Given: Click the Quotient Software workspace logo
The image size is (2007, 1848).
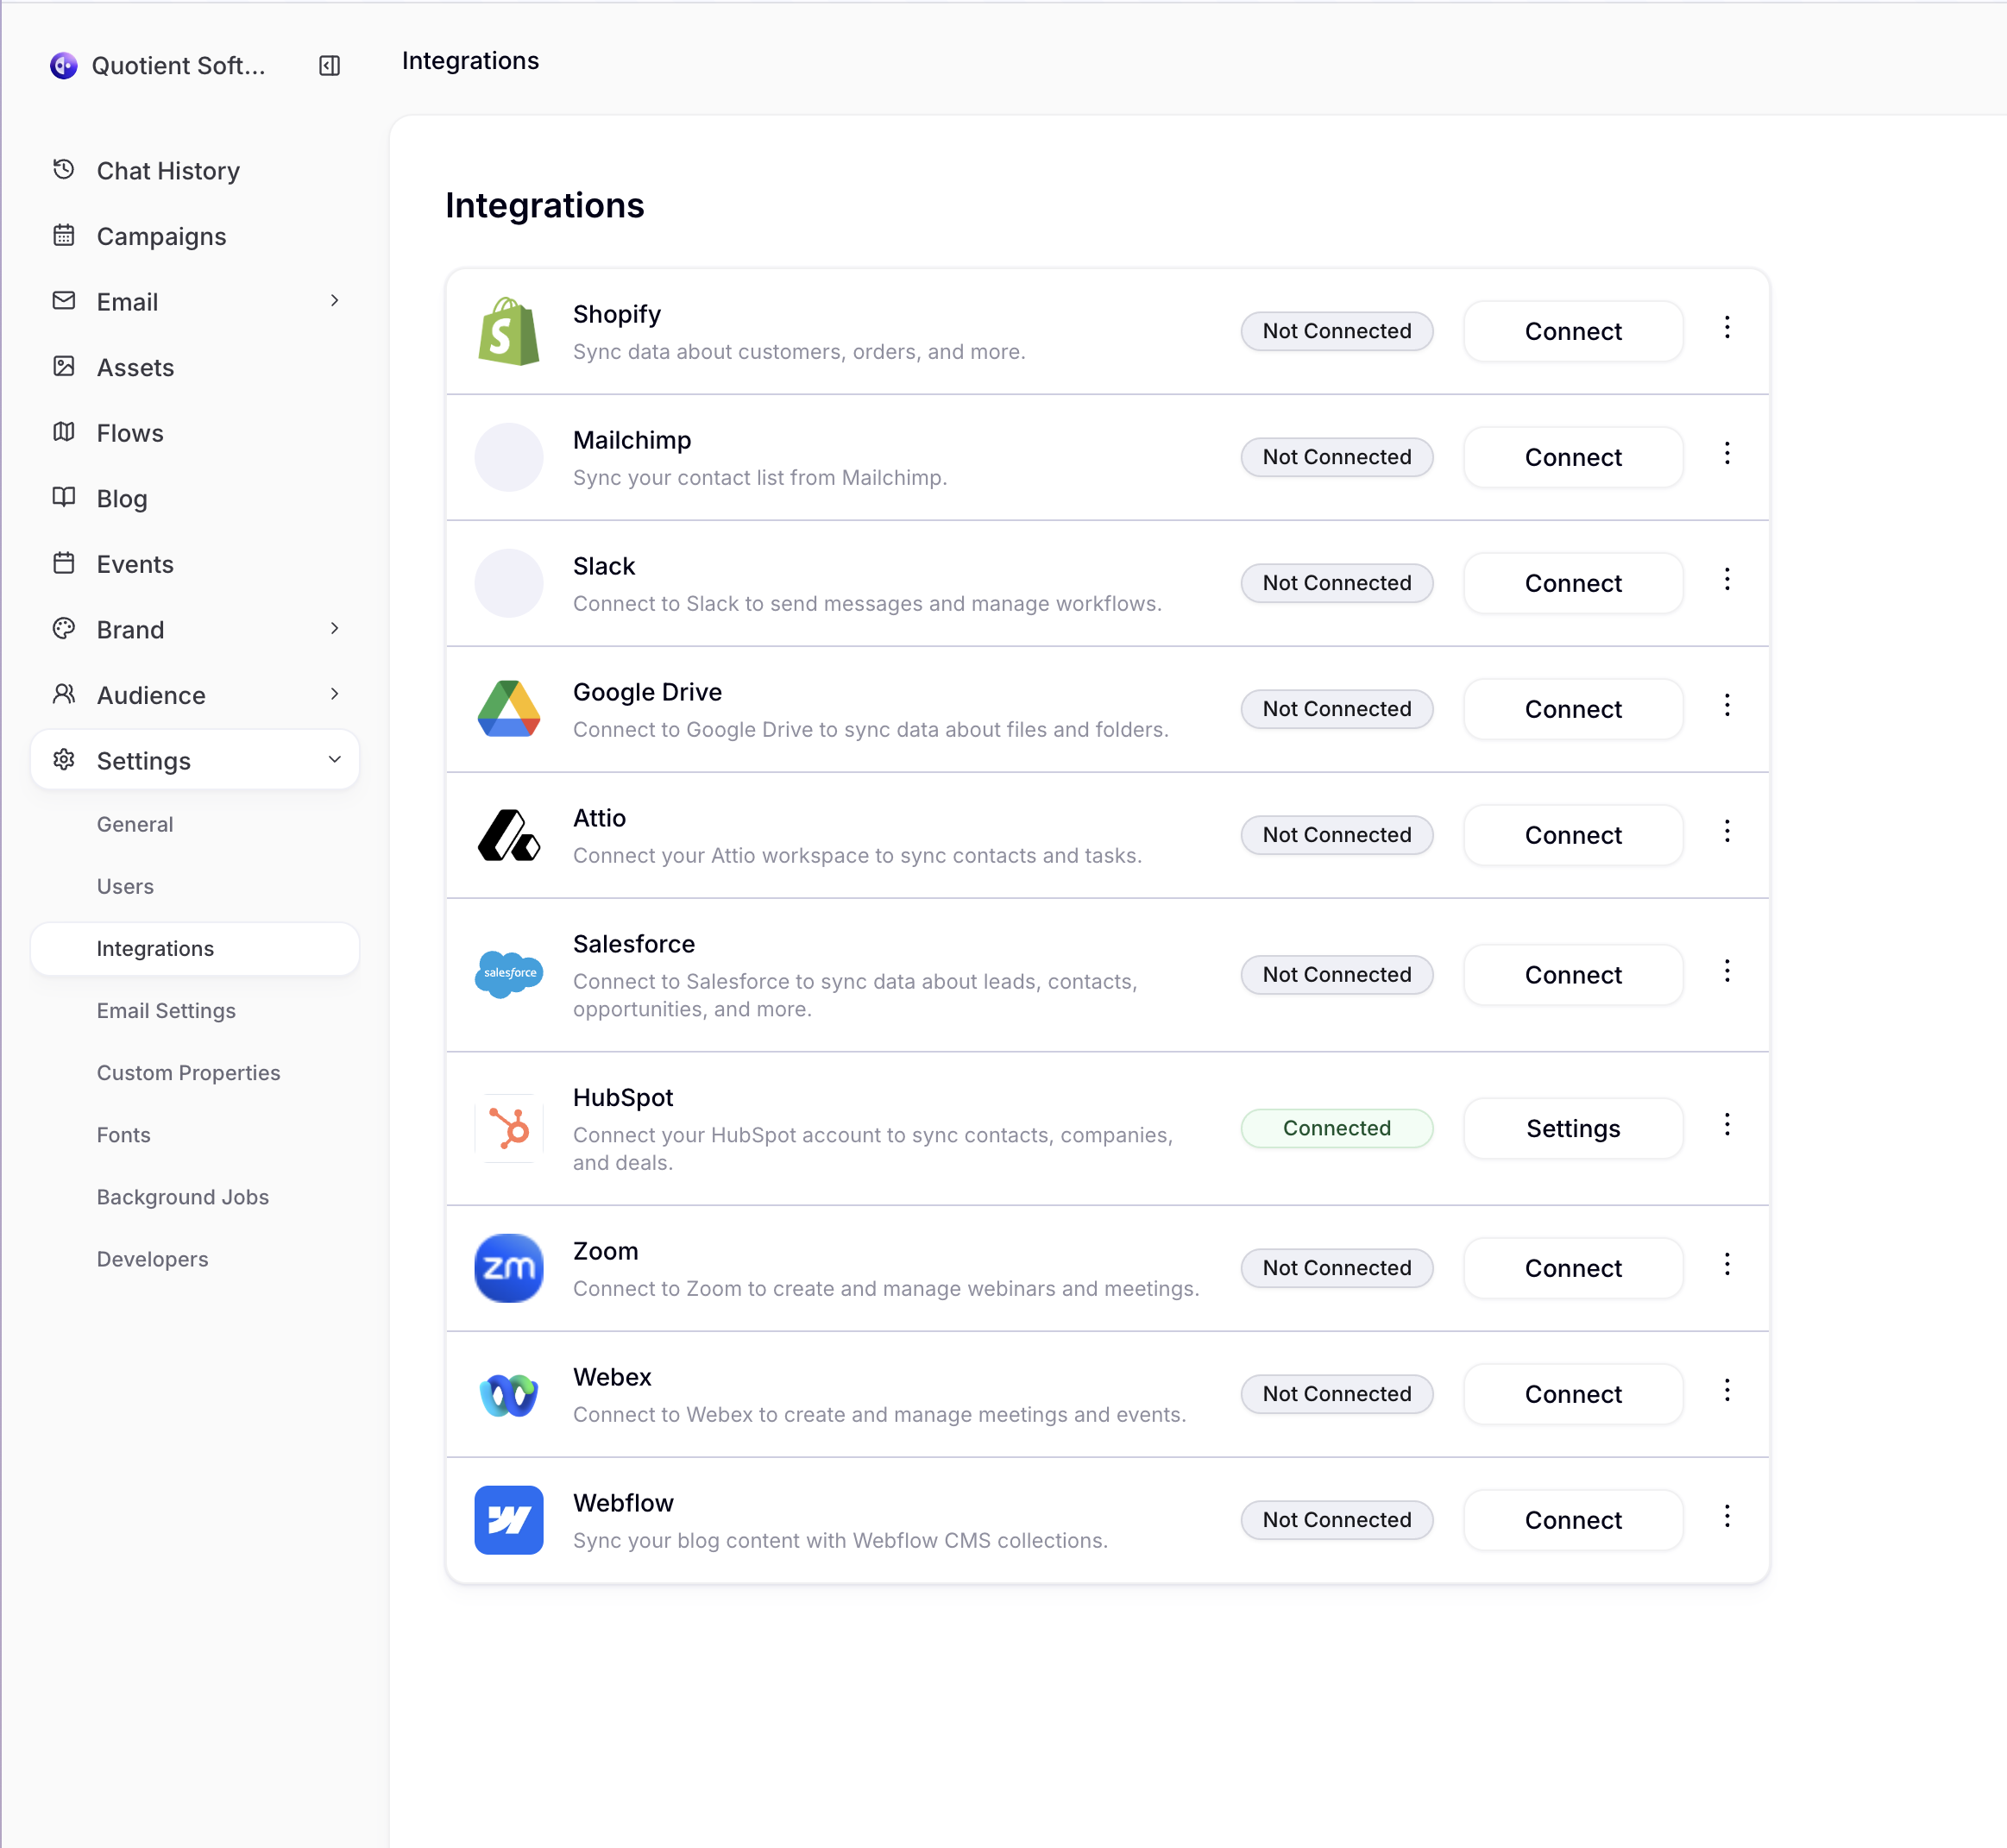Looking at the screenshot, I should [64, 66].
